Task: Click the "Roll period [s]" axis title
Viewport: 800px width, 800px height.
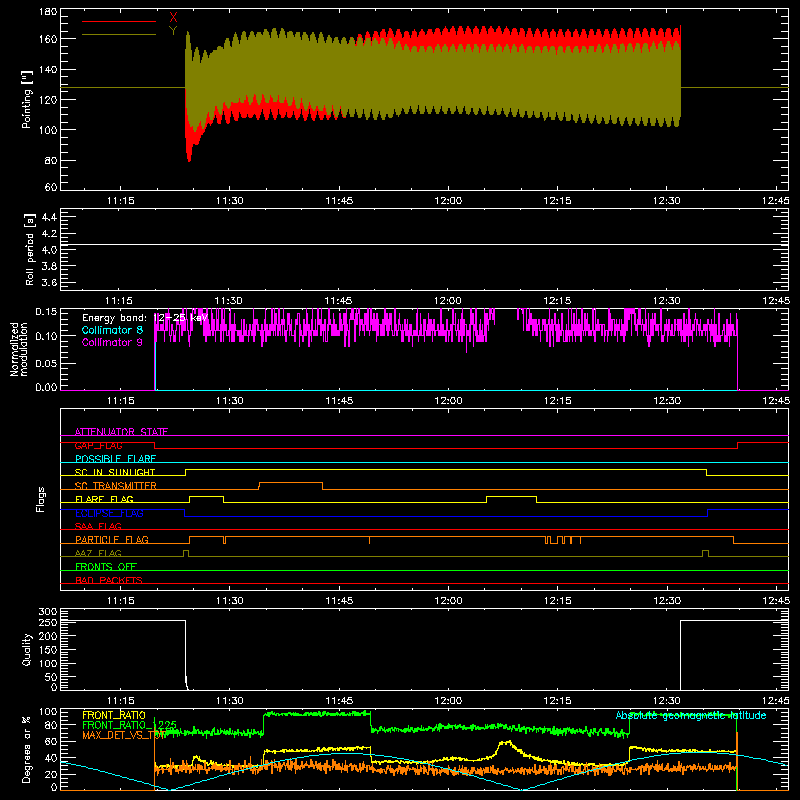Action: coord(30,249)
